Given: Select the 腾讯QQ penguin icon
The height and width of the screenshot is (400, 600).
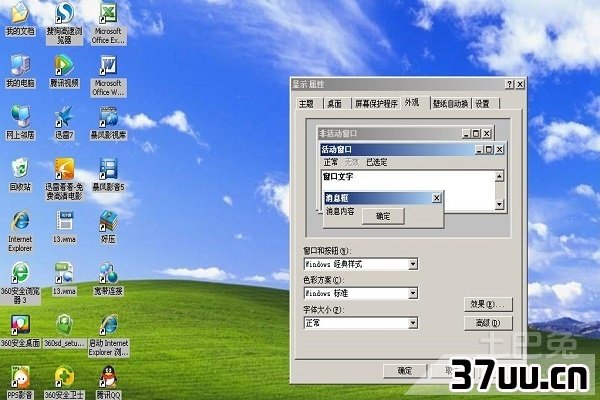Looking at the screenshot, I should point(109,383).
